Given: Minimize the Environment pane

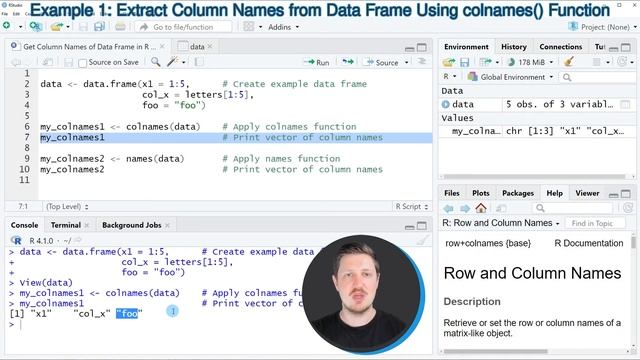Looking at the screenshot, I should coord(613,48).
